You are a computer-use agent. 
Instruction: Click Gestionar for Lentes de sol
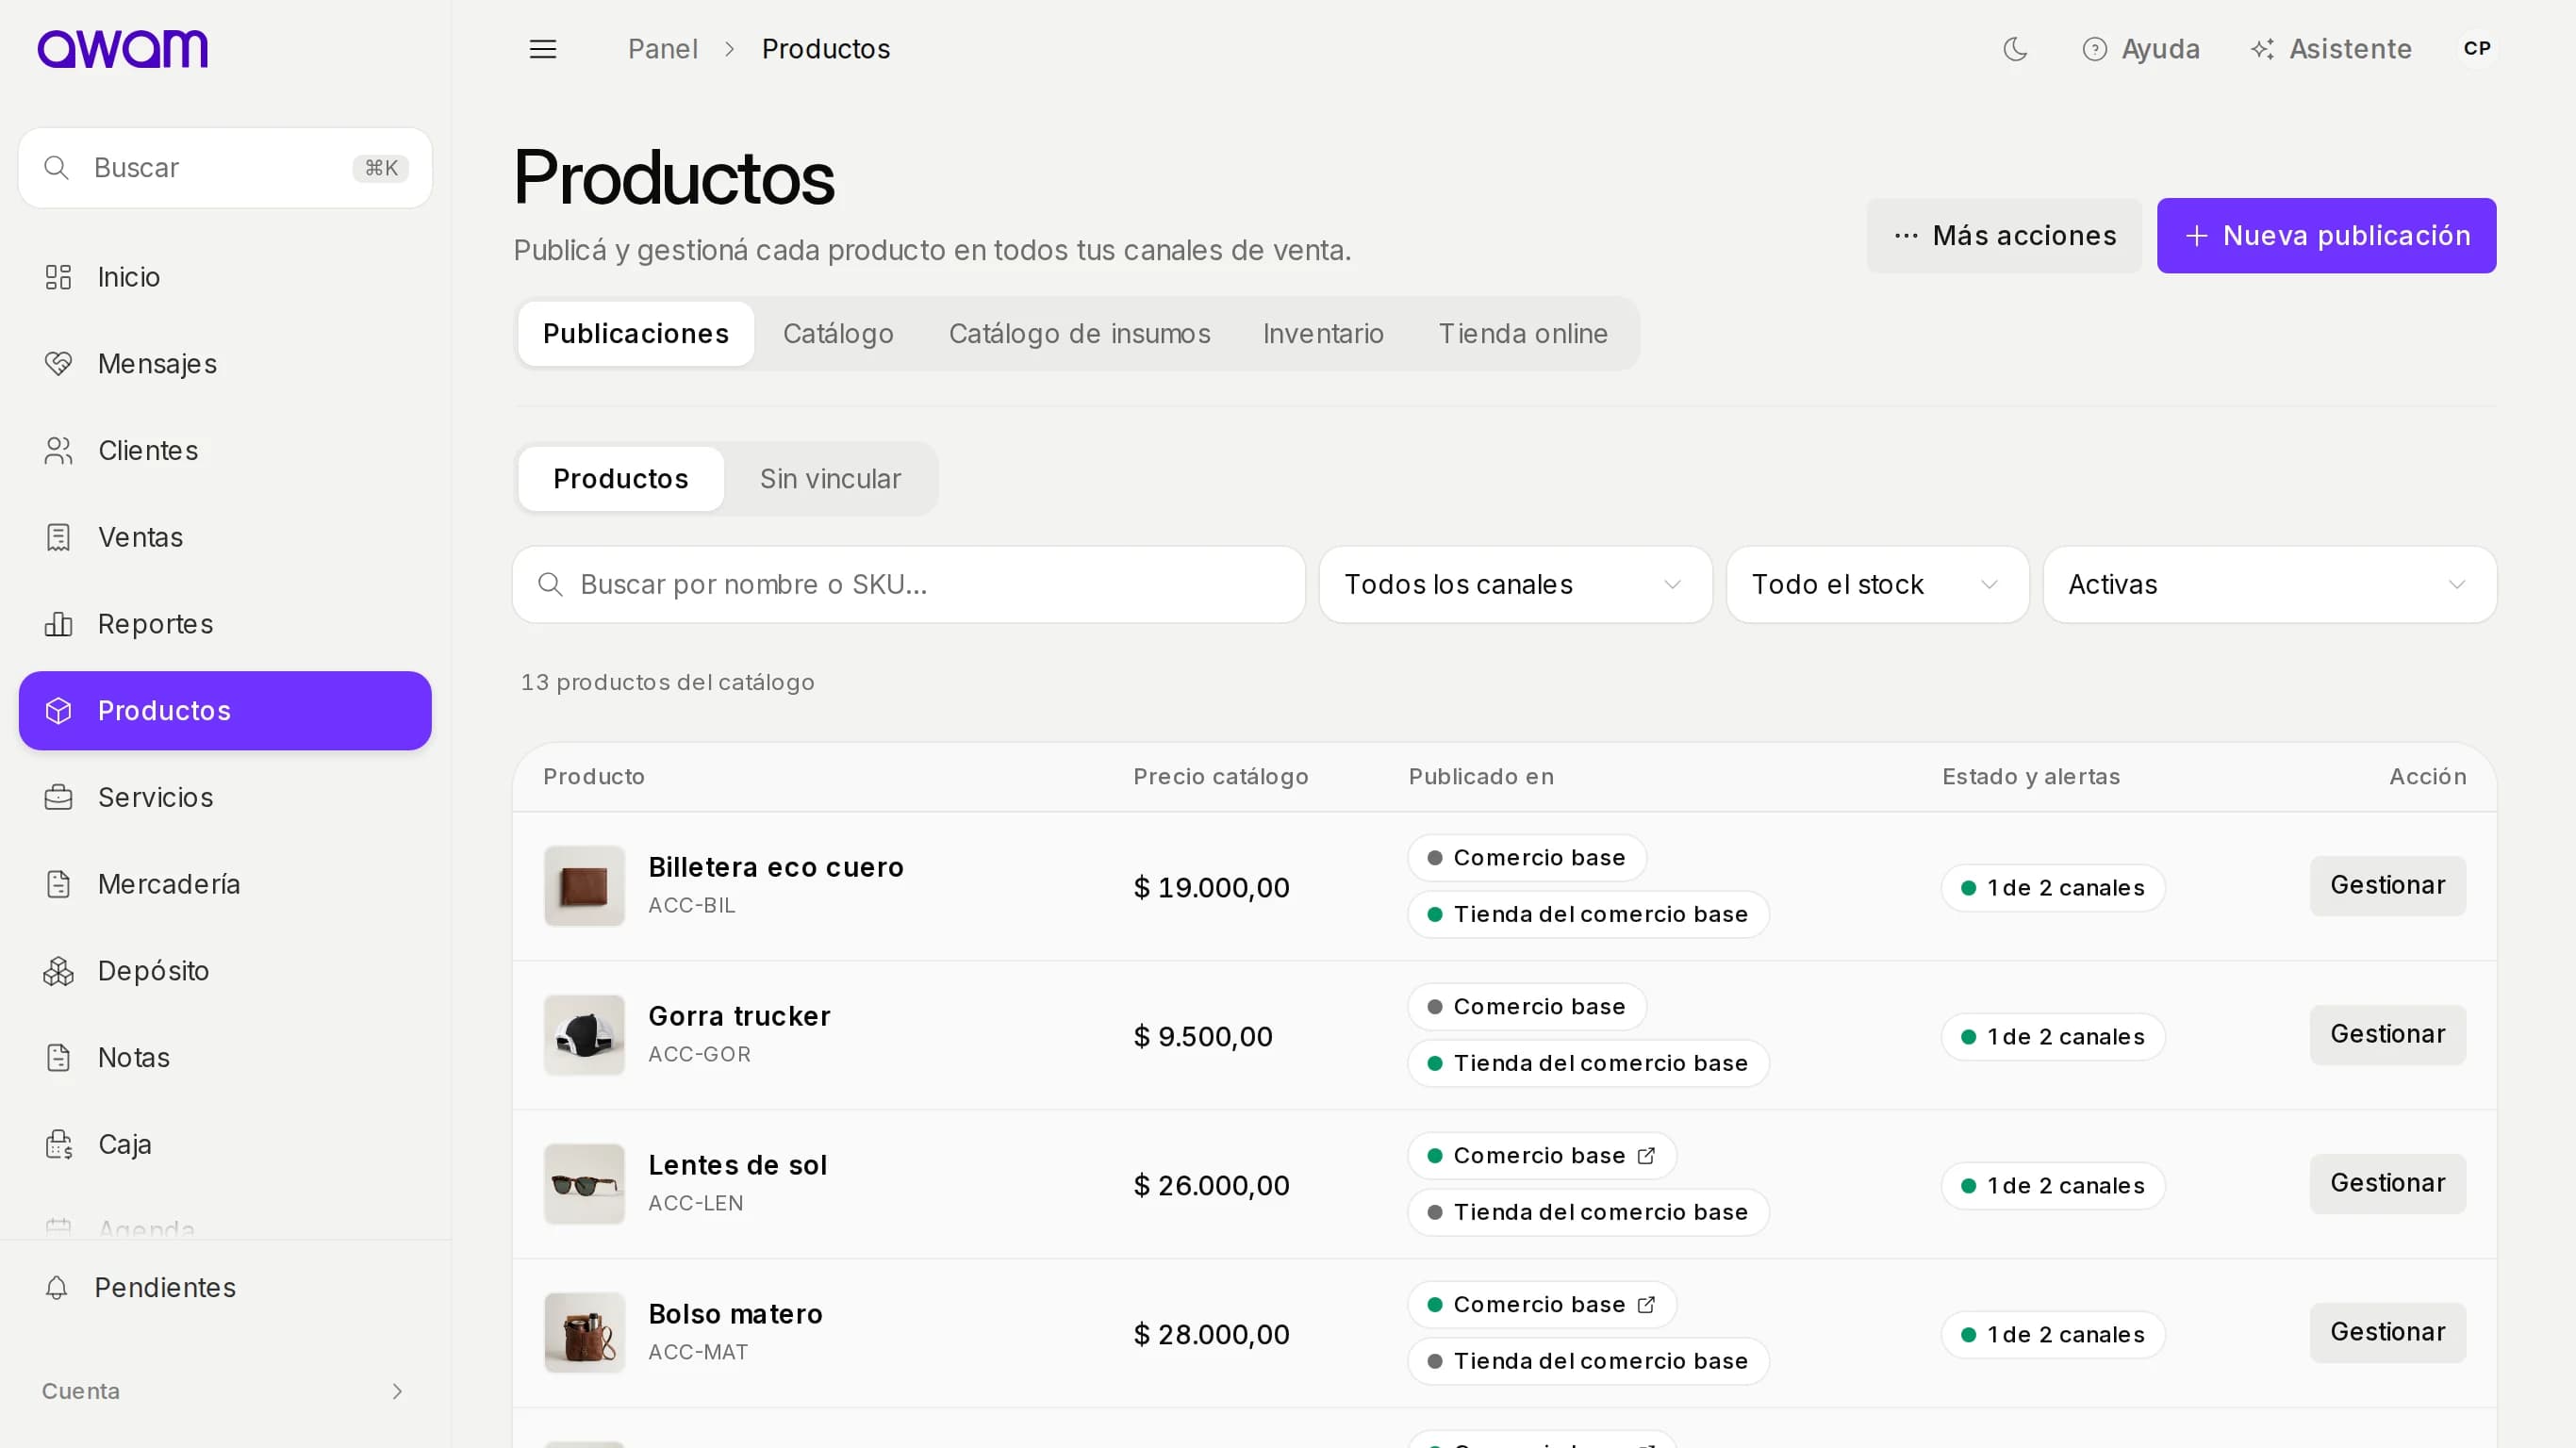coord(2388,1184)
